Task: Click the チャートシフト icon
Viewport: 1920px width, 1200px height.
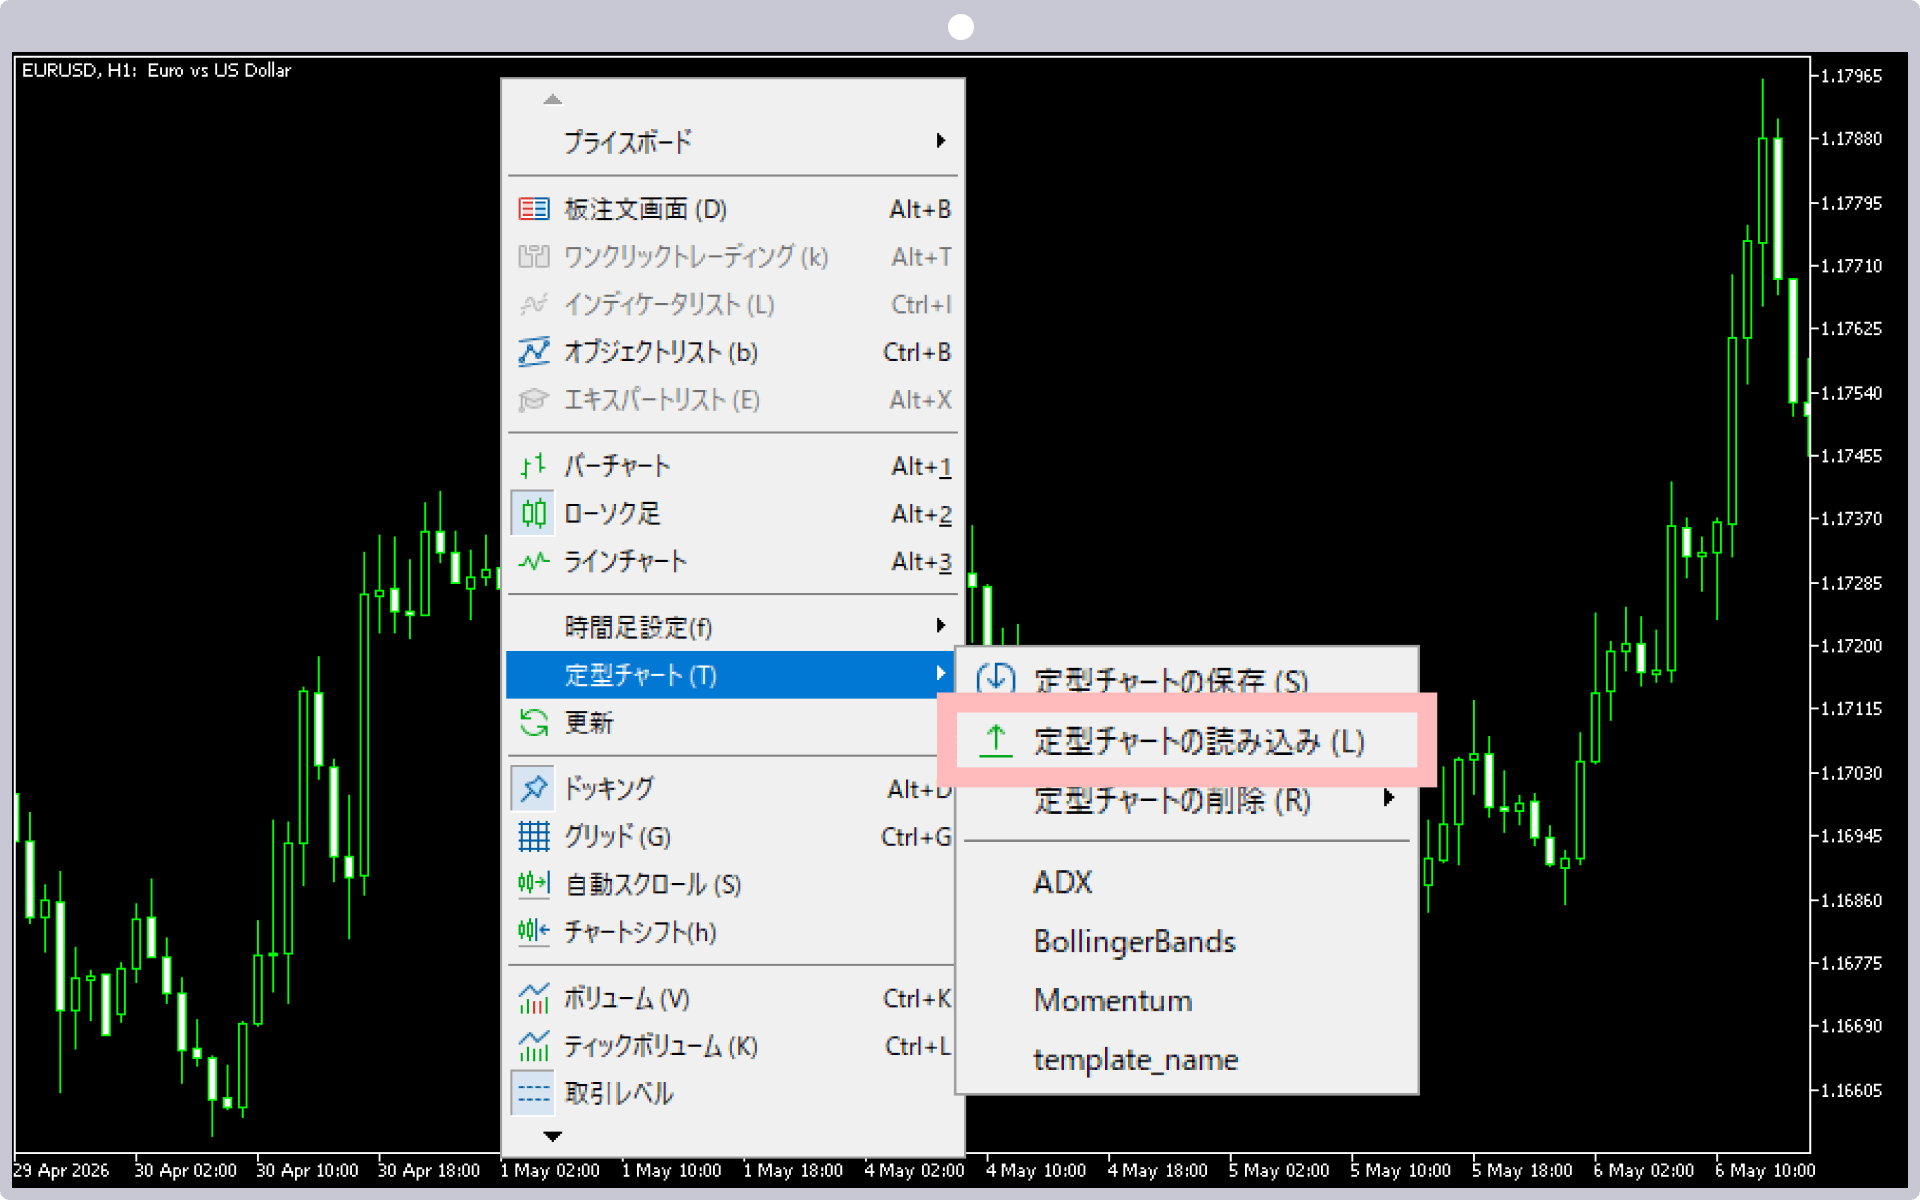Action: point(534,932)
